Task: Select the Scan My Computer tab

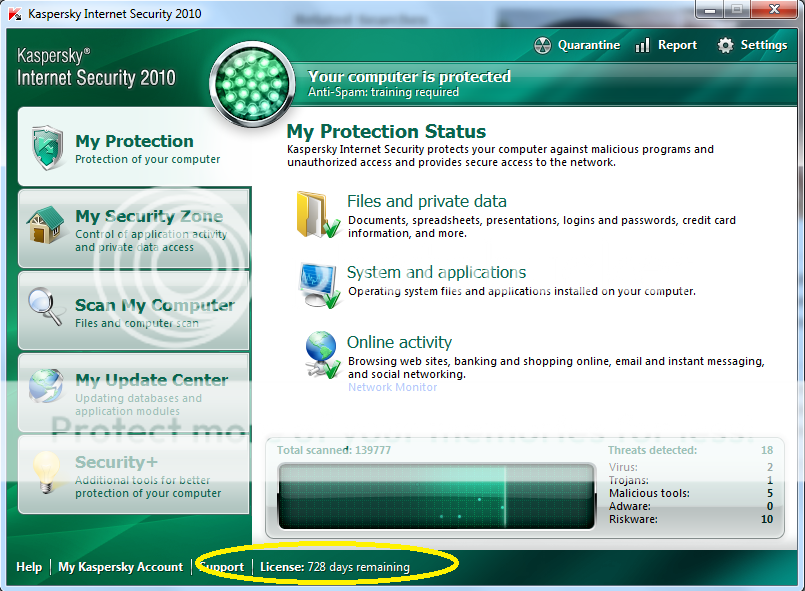Action: click(134, 311)
